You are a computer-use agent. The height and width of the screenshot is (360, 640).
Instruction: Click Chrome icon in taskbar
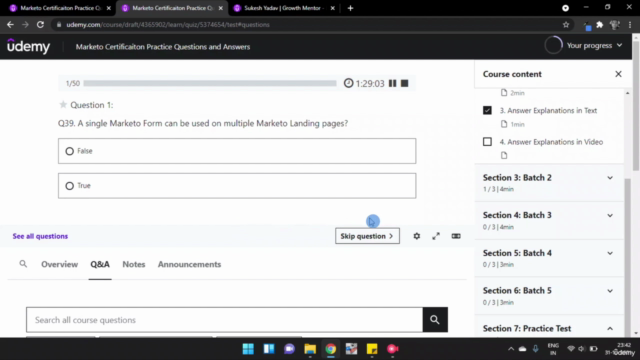pyautogui.click(x=331, y=349)
